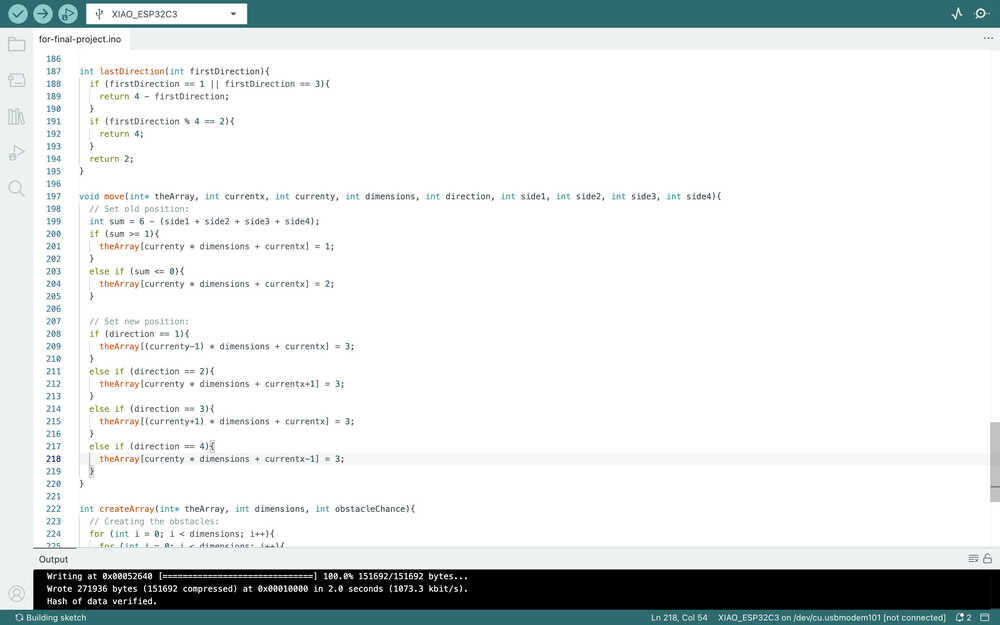The image size is (1000, 625).
Task: Click the "int sum = 6" statement line
Action: pos(204,221)
